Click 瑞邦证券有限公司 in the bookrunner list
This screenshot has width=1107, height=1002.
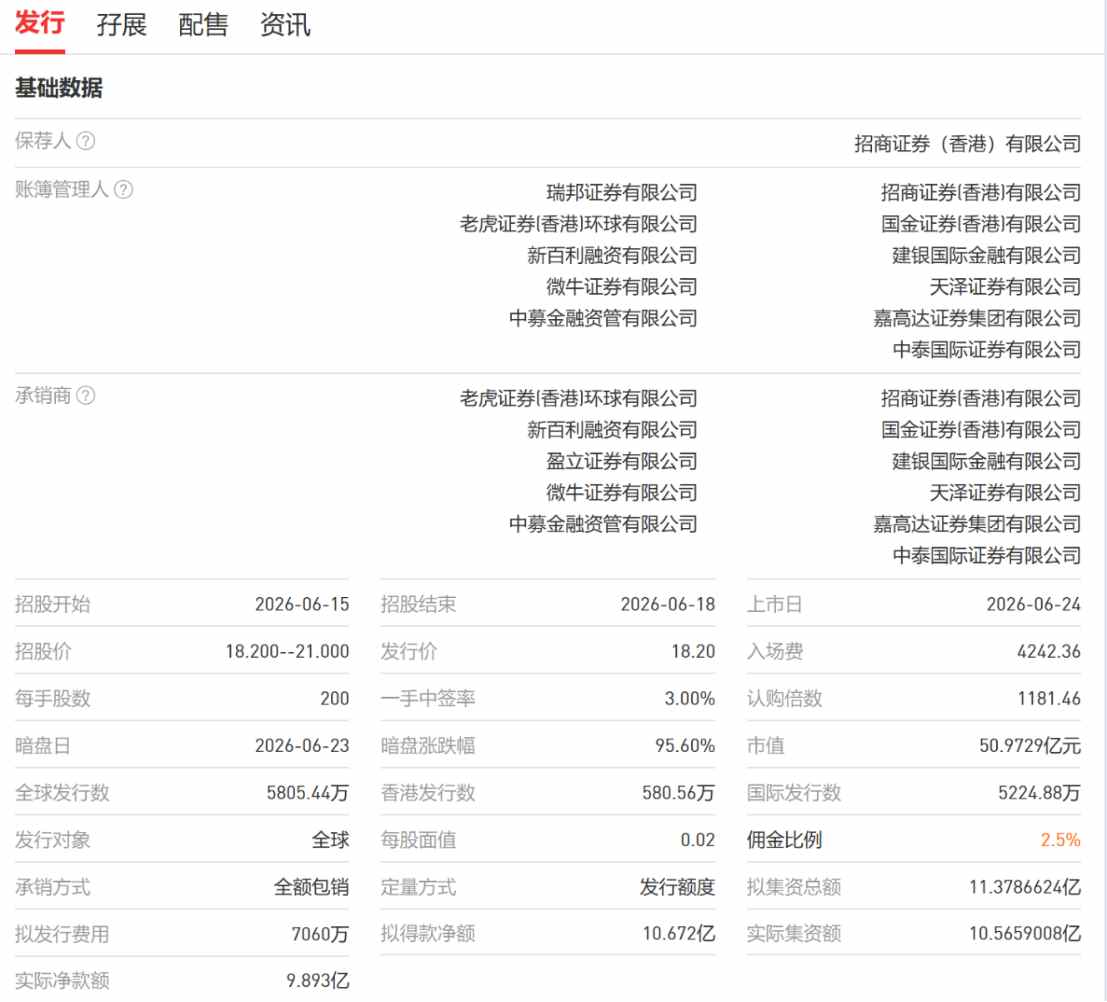621,192
